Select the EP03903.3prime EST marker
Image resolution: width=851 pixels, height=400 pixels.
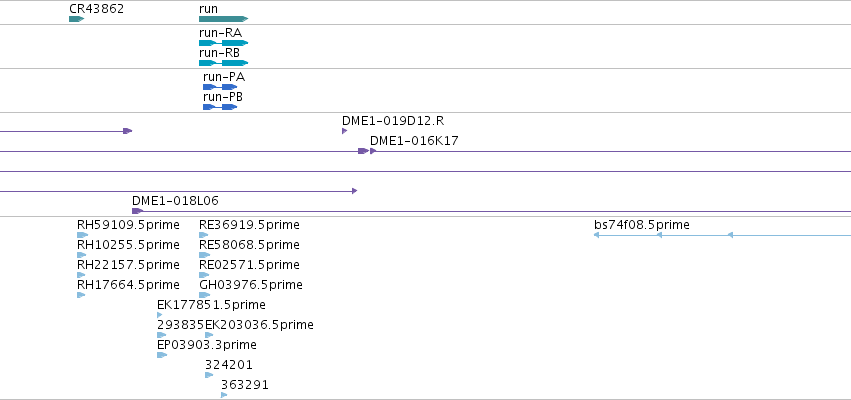click(162, 355)
